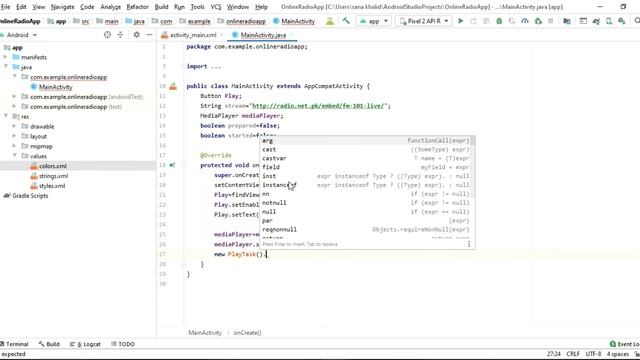The height and width of the screenshot is (360, 640).
Task: Open the completion popup options menu dots
Action: [469, 244]
